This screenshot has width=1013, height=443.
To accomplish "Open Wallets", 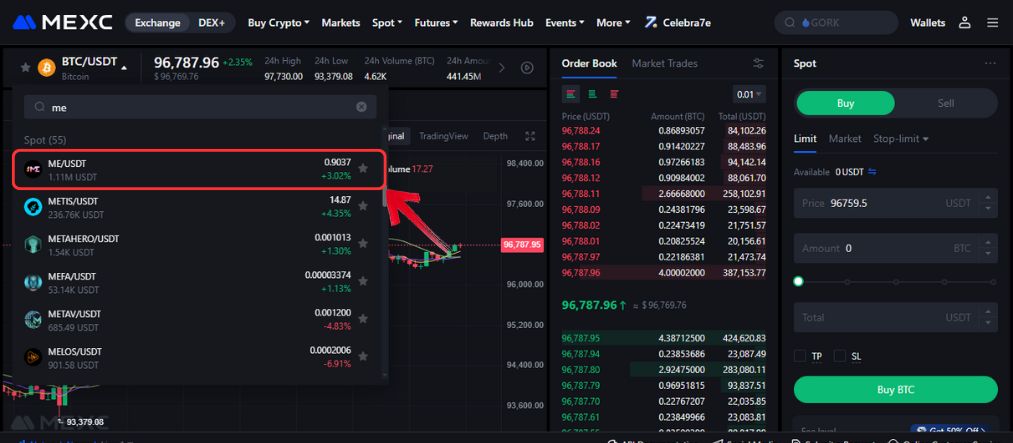I will click(x=928, y=23).
